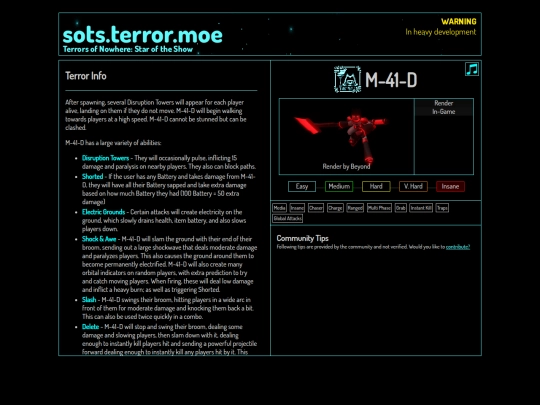Click the M-41-D render thumbnail image

pyautogui.click(x=346, y=136)
